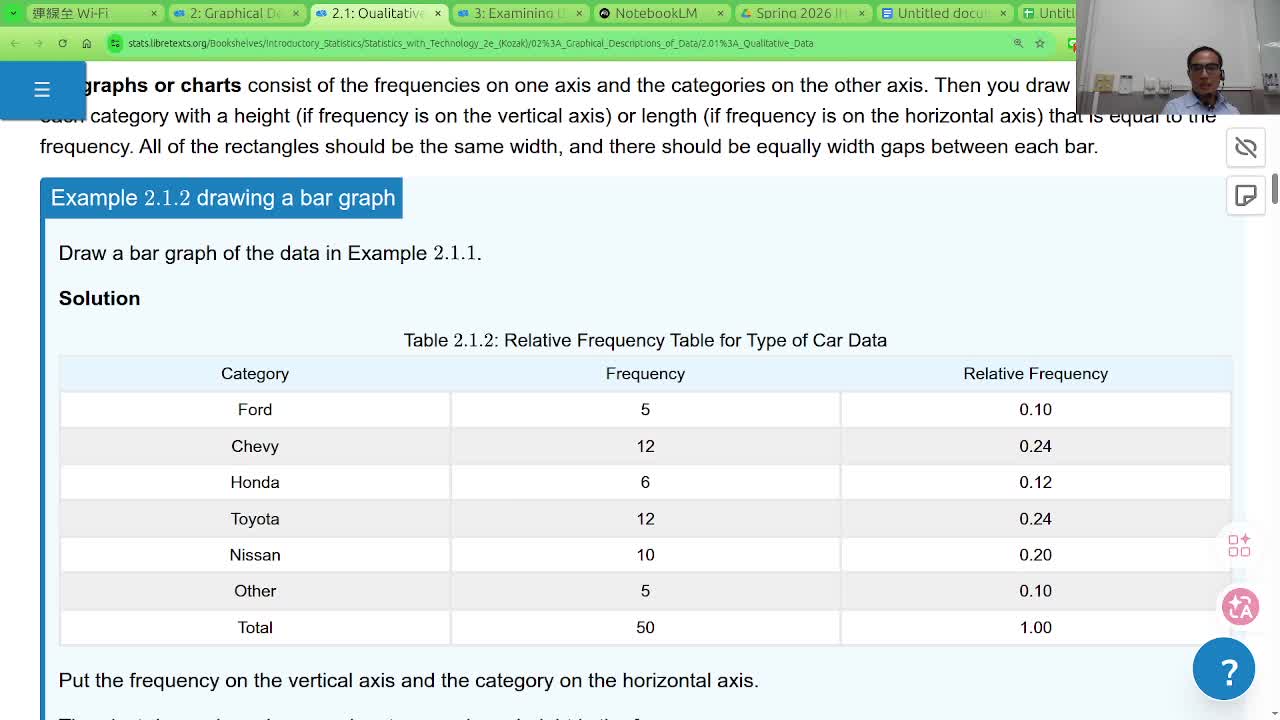Open the pink AI translate widget
Screen dimensions: 1280x720
[1240, 606]
